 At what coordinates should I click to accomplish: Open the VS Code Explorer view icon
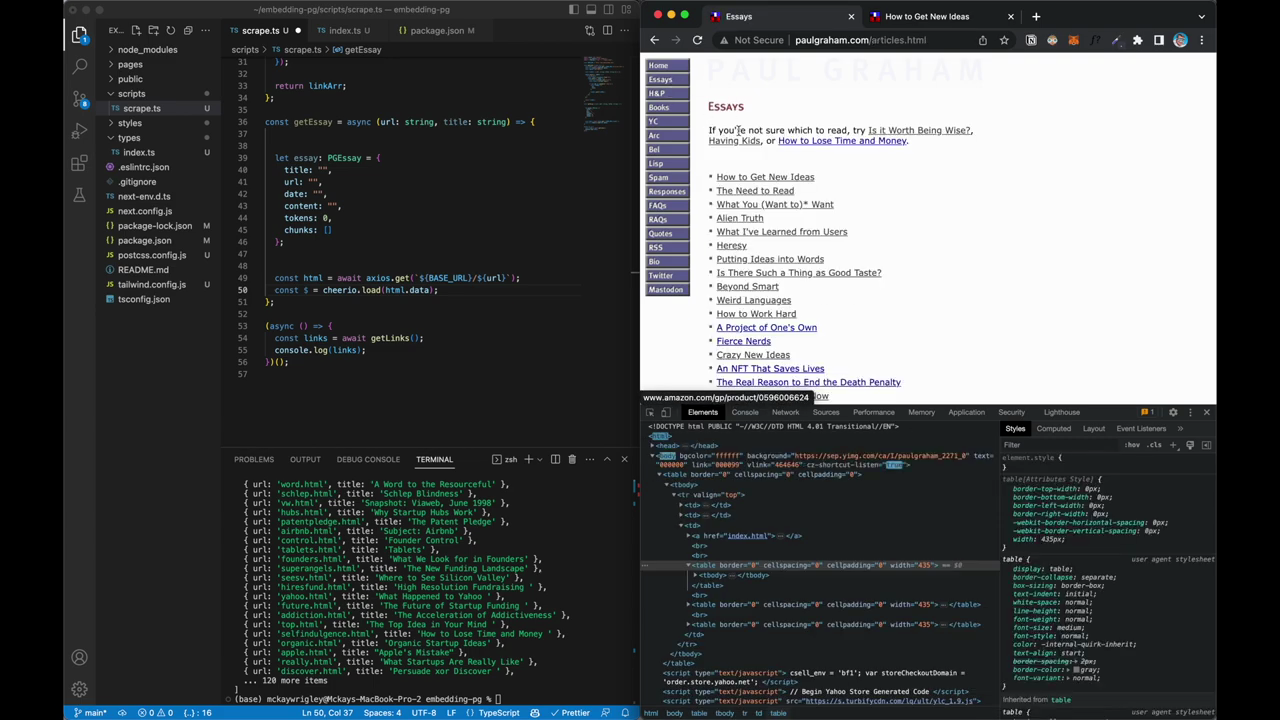(79, 36)
